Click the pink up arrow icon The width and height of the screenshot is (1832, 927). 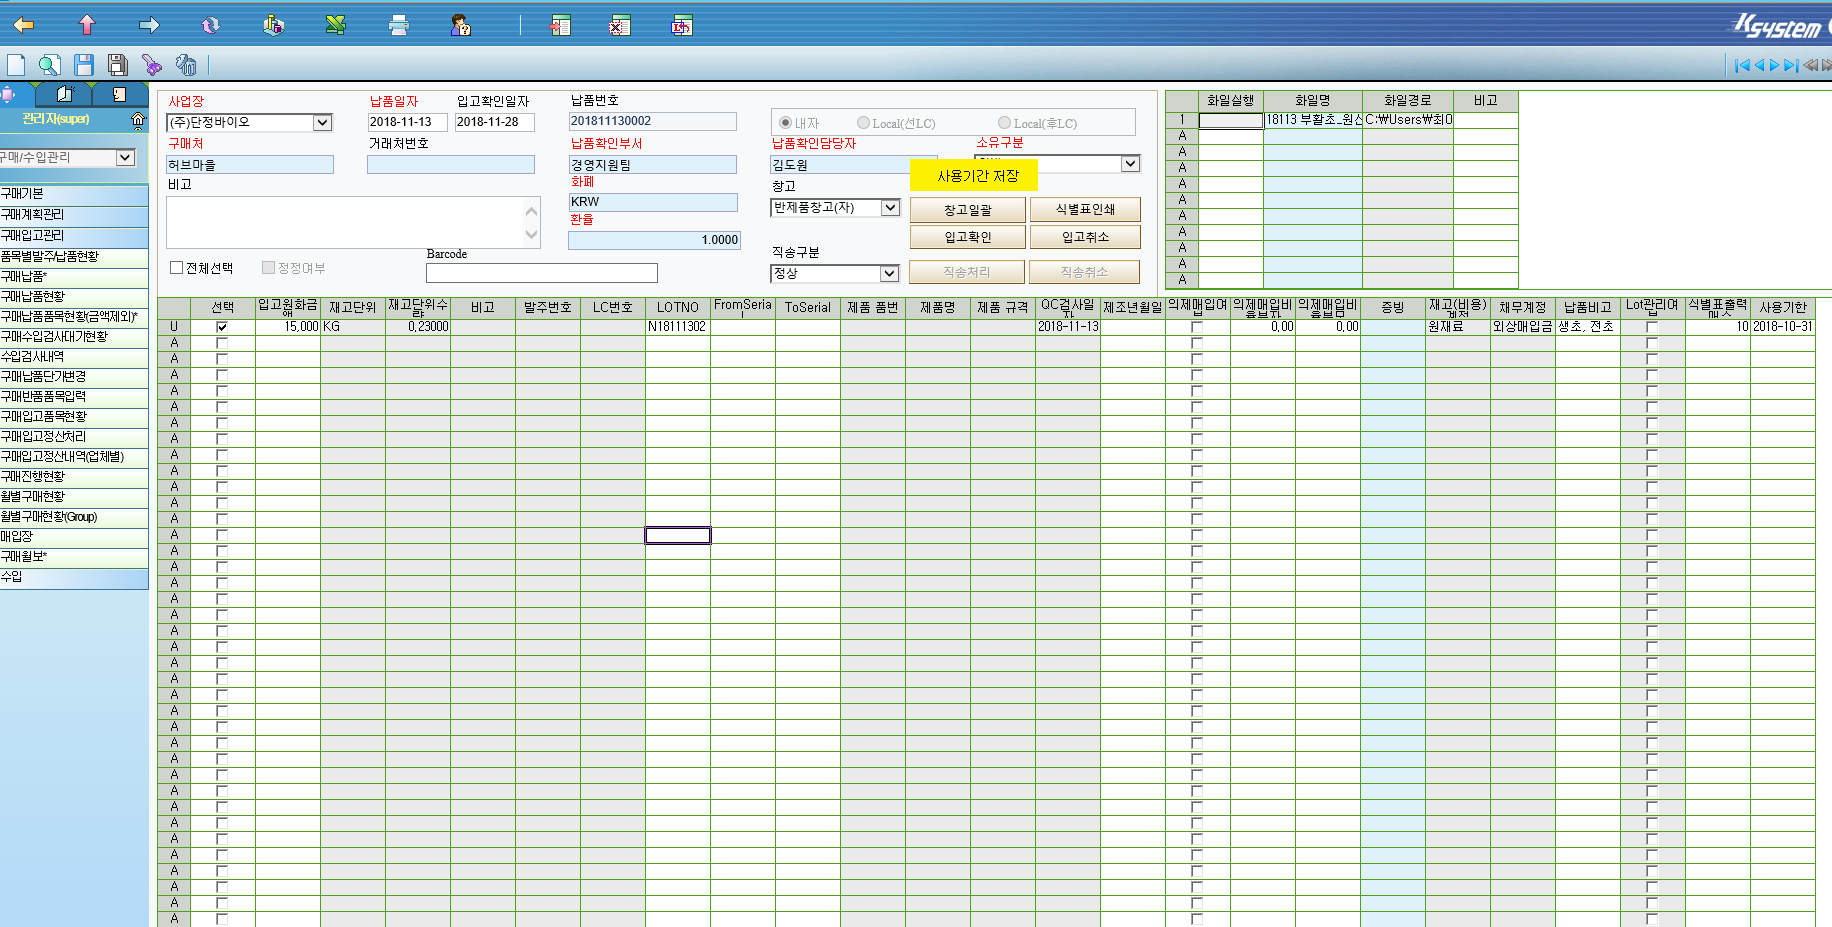click(x=87, y=25)
